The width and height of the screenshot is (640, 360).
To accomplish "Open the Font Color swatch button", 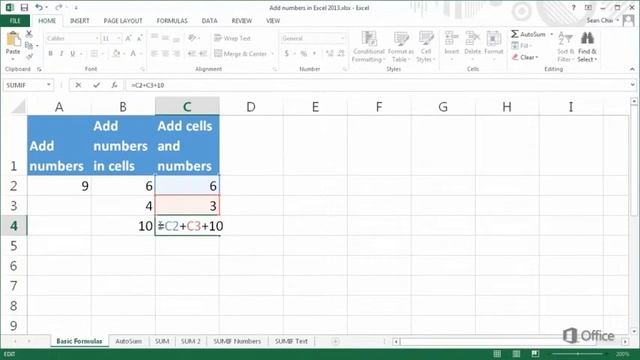I will click(133, 53).
